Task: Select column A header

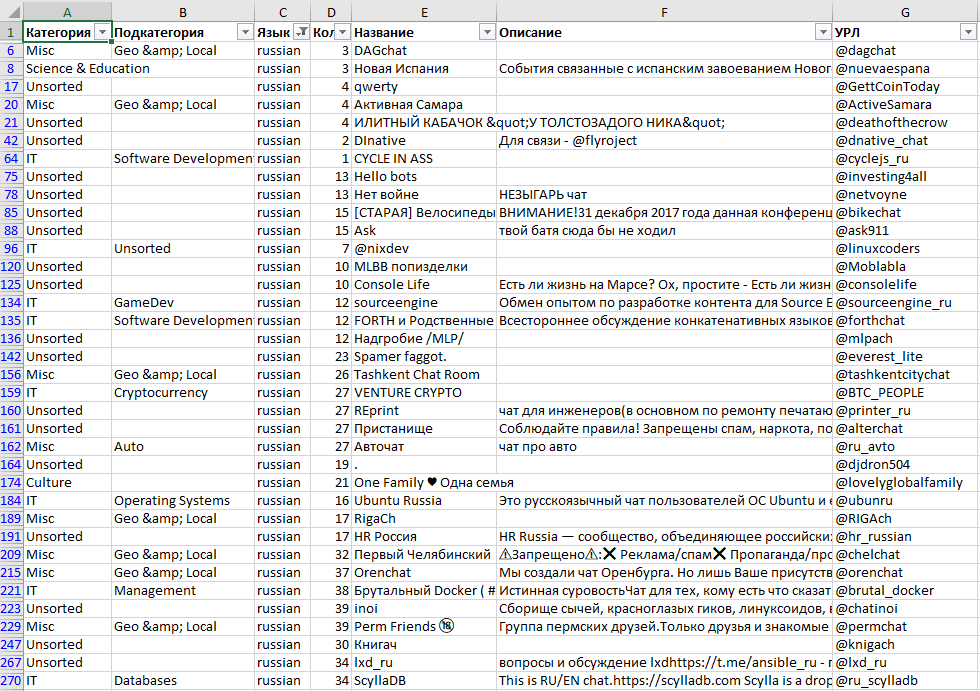Action: click(67, 11)
